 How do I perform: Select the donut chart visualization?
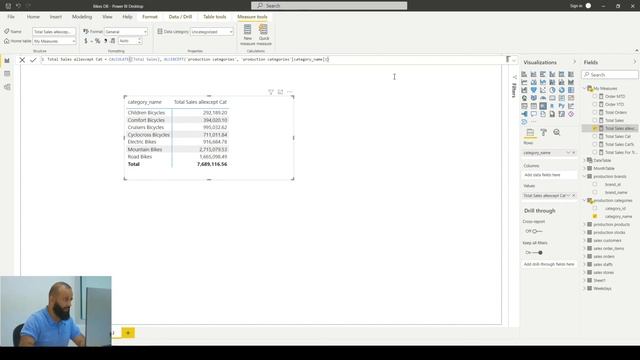coord(562,90)
